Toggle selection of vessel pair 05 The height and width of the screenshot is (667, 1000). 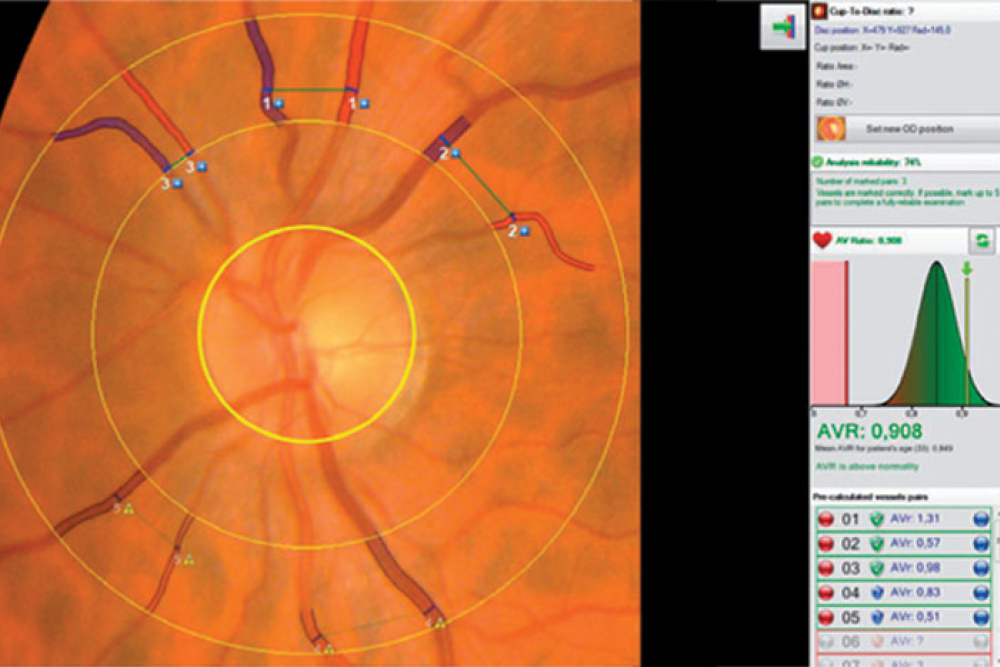point(900,615)
